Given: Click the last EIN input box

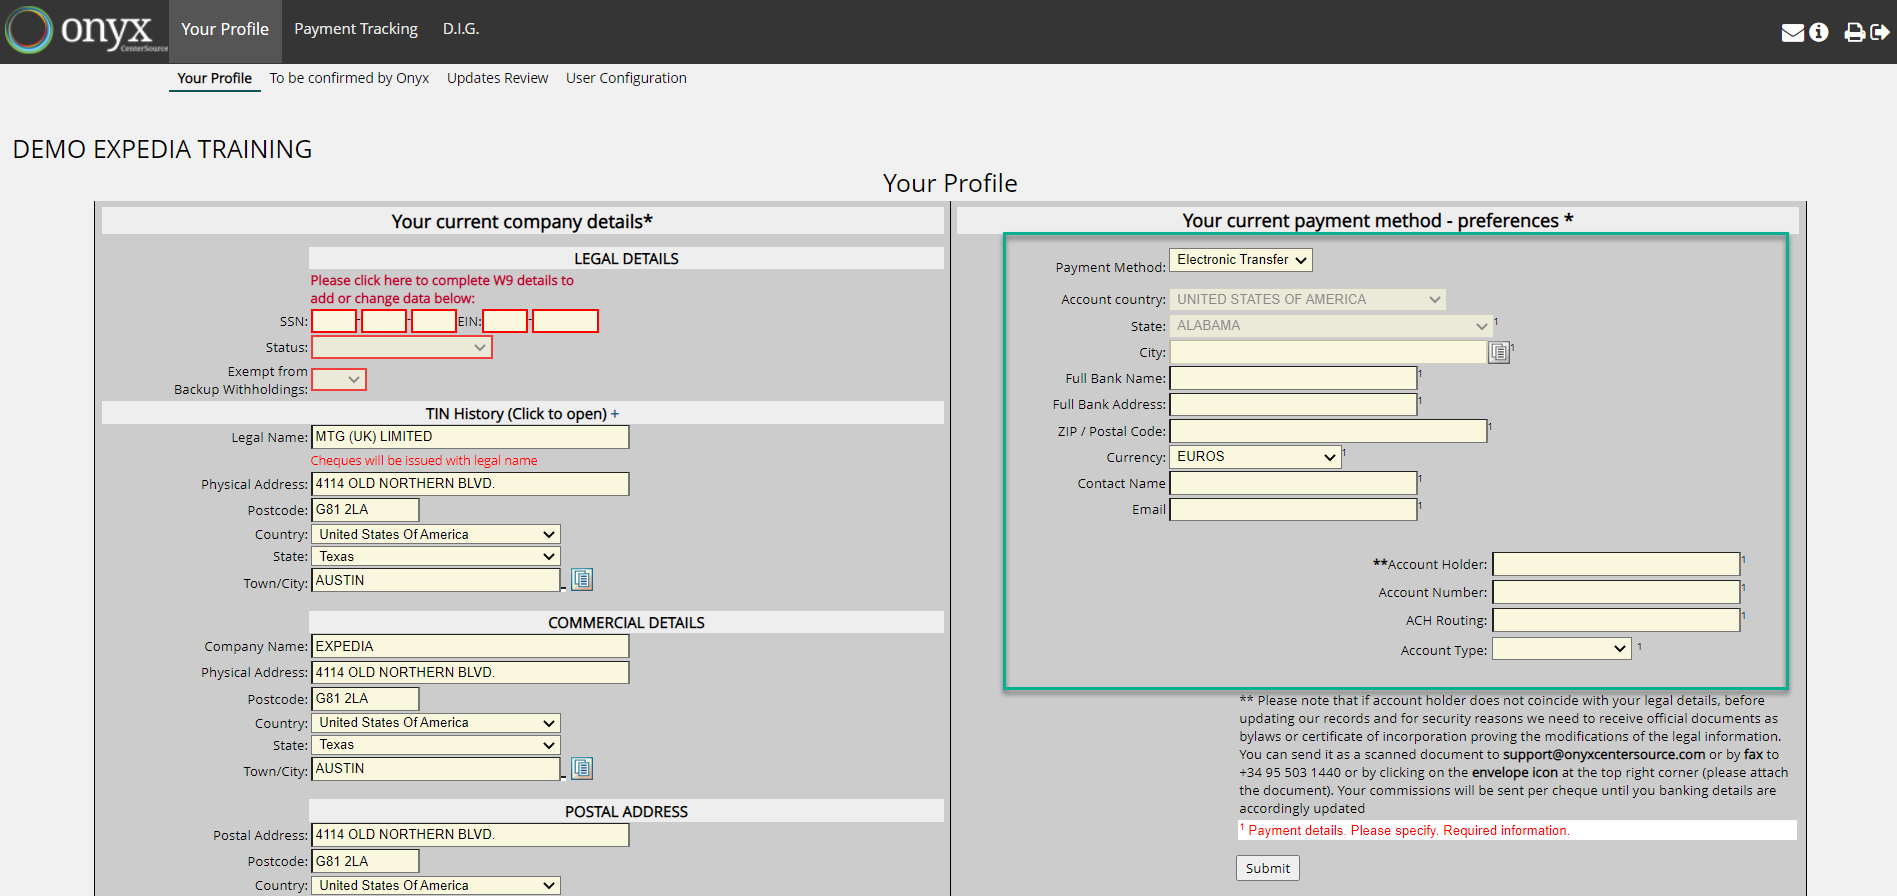Looking at the screenshot, I should (x=565, y=321).
